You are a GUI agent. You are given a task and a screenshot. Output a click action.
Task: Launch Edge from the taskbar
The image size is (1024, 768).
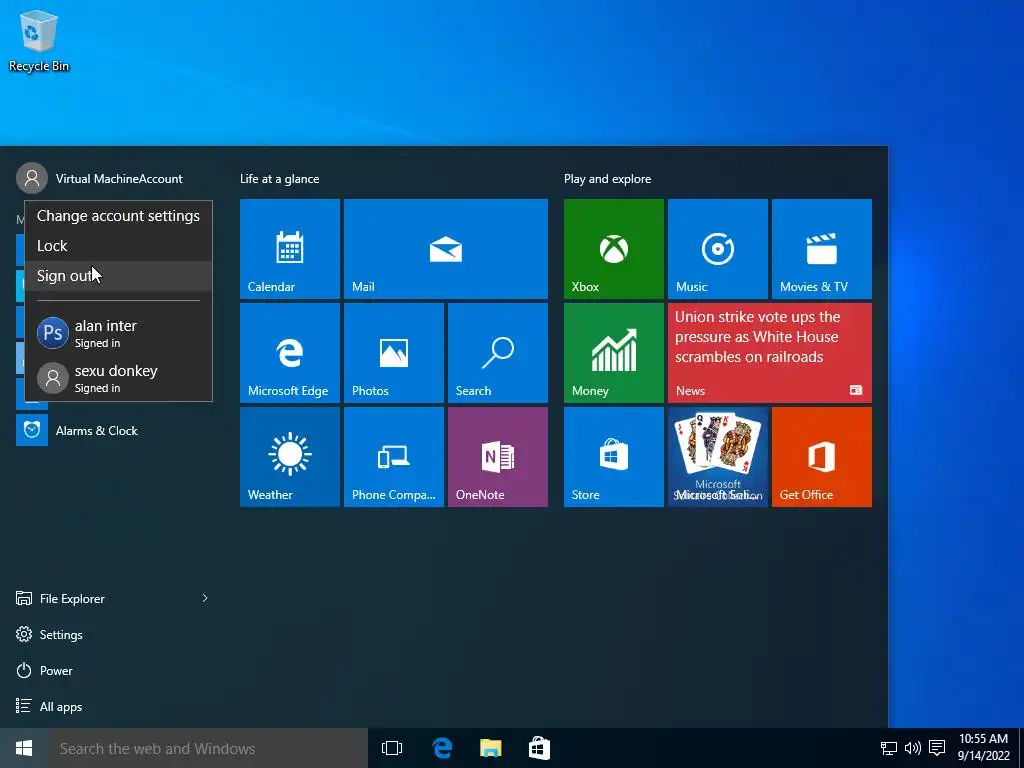click(442, 748)
